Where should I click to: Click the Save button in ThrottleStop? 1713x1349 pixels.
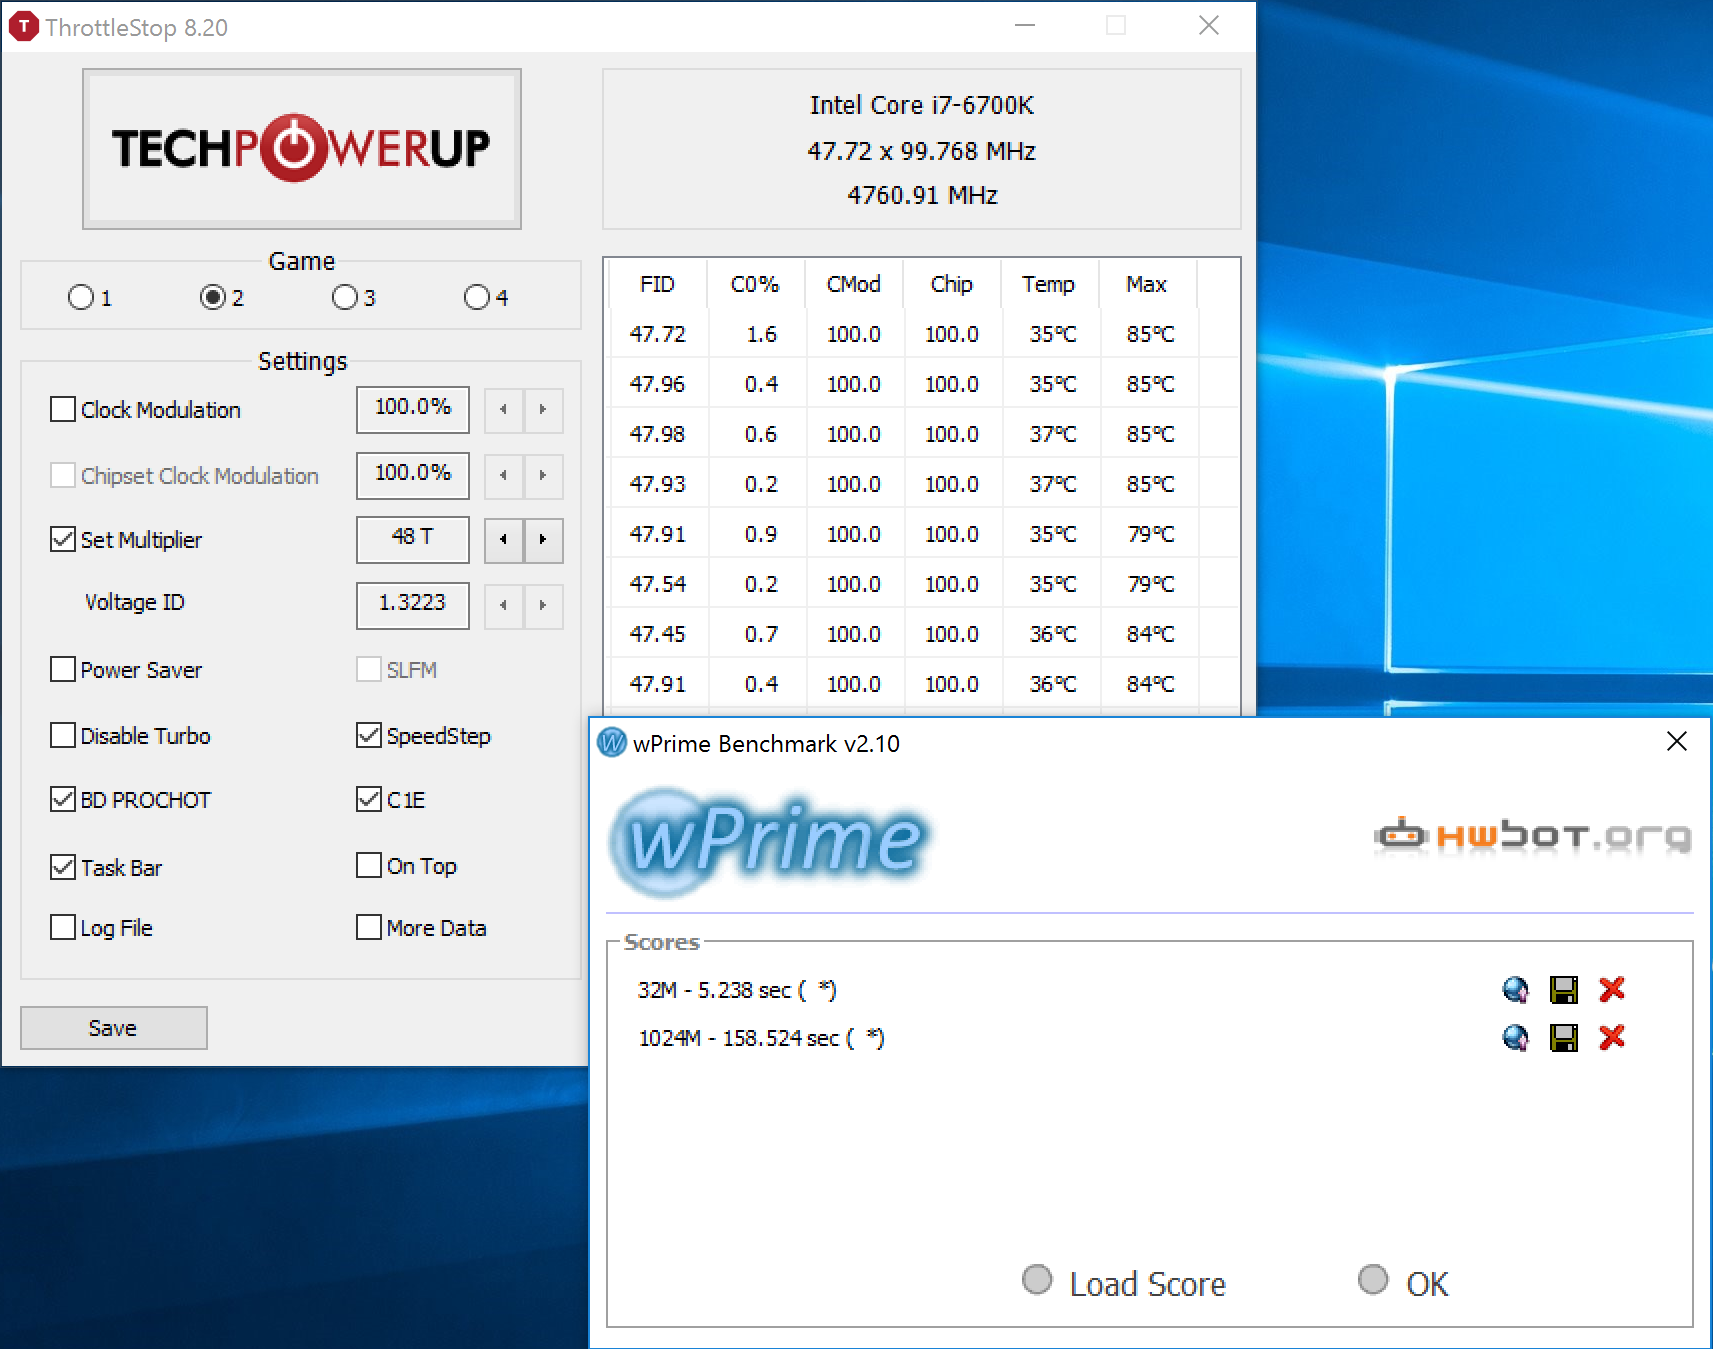(x=114, y=1028)
